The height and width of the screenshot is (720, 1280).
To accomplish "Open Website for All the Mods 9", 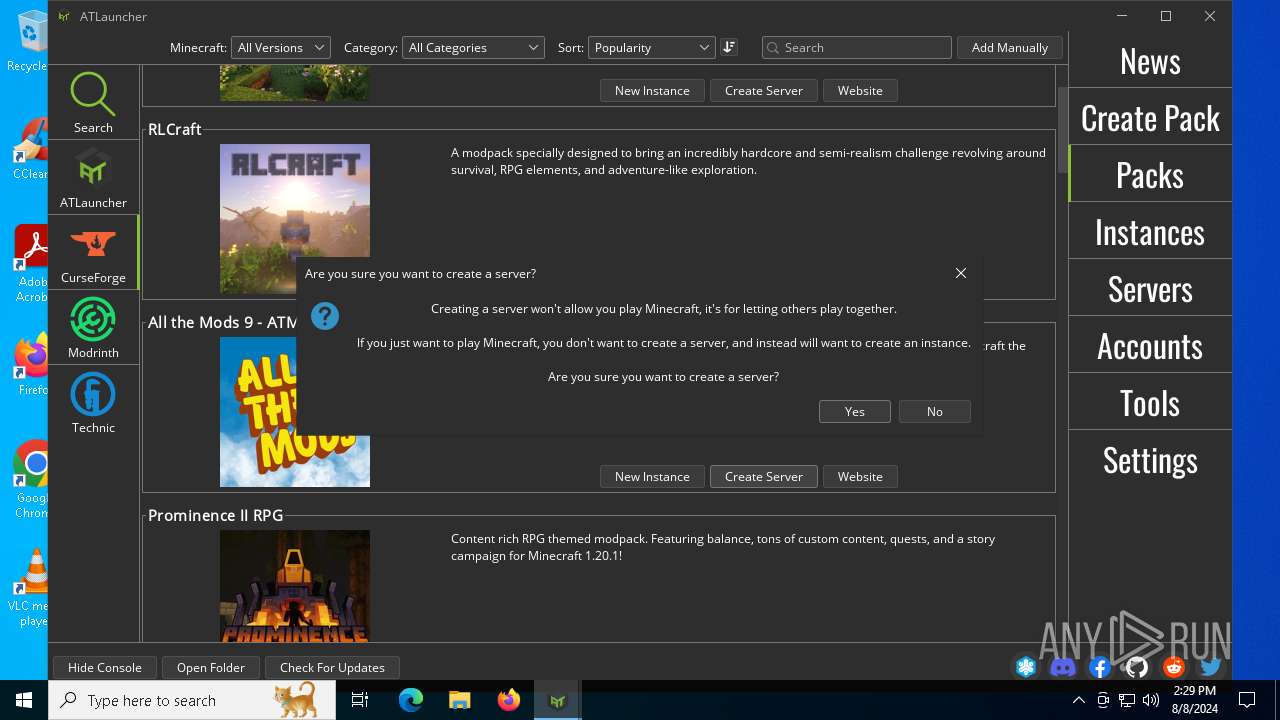I will coord(860,476).
